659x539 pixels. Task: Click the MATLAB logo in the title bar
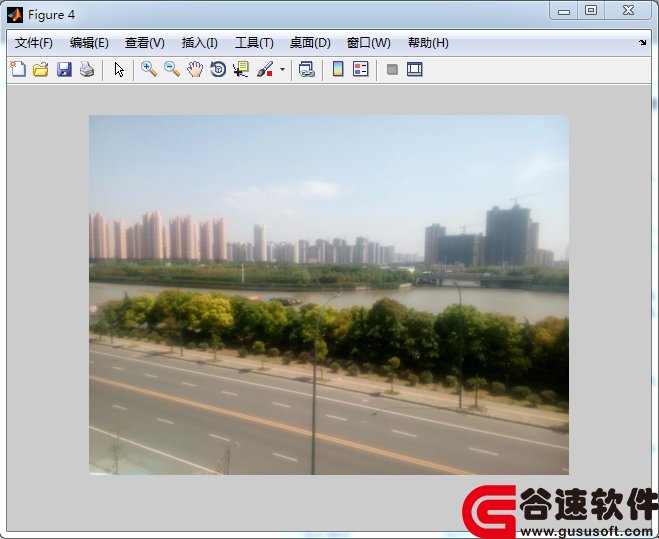(x=15, y=15)
